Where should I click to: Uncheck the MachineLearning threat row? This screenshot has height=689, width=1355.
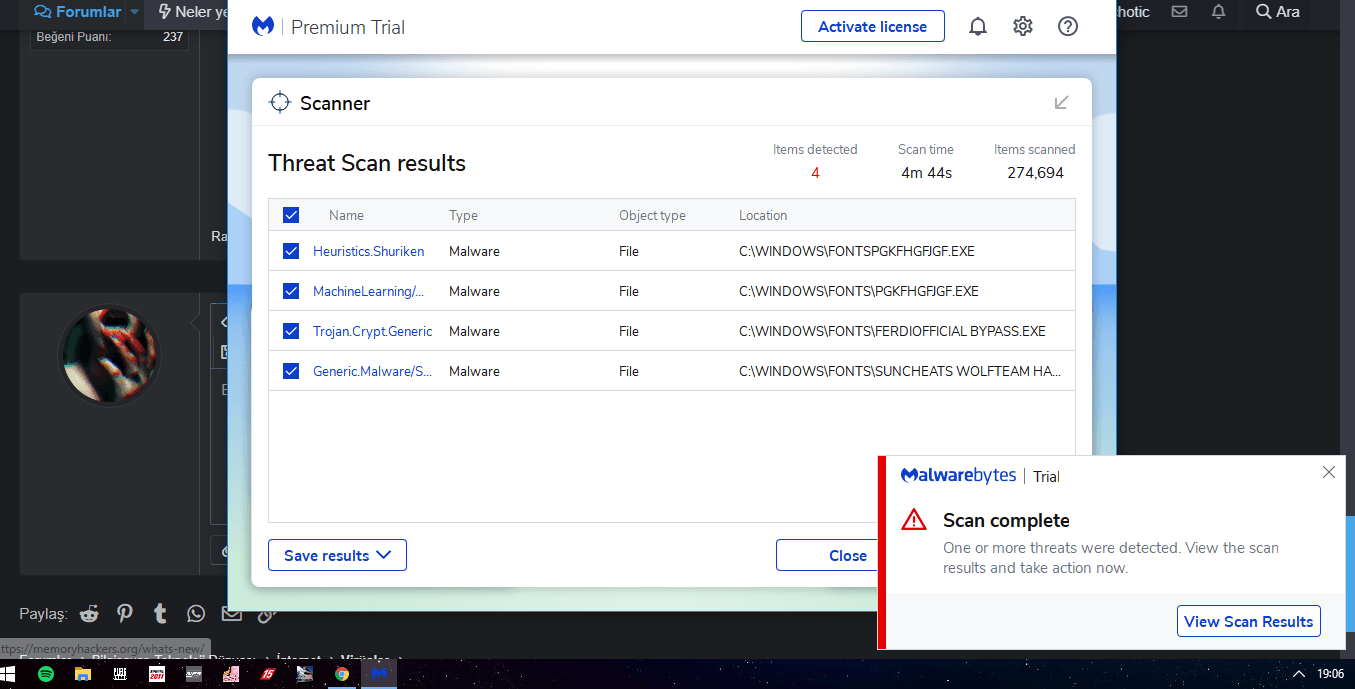click(291, 291)
